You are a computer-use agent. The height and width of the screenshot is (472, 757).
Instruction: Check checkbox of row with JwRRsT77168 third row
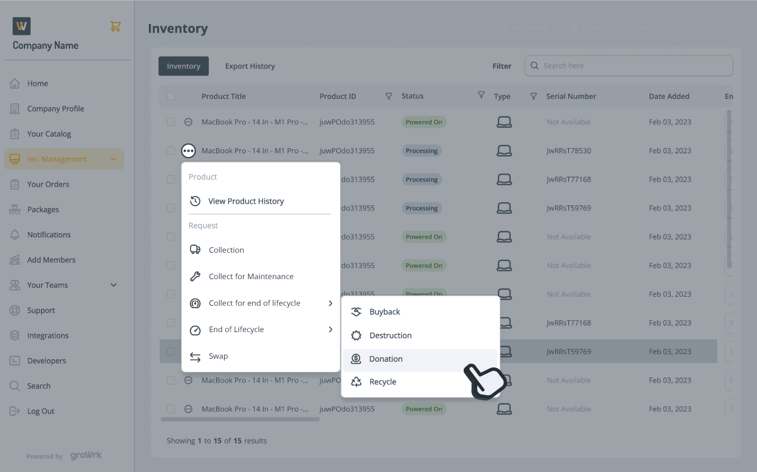170,180
